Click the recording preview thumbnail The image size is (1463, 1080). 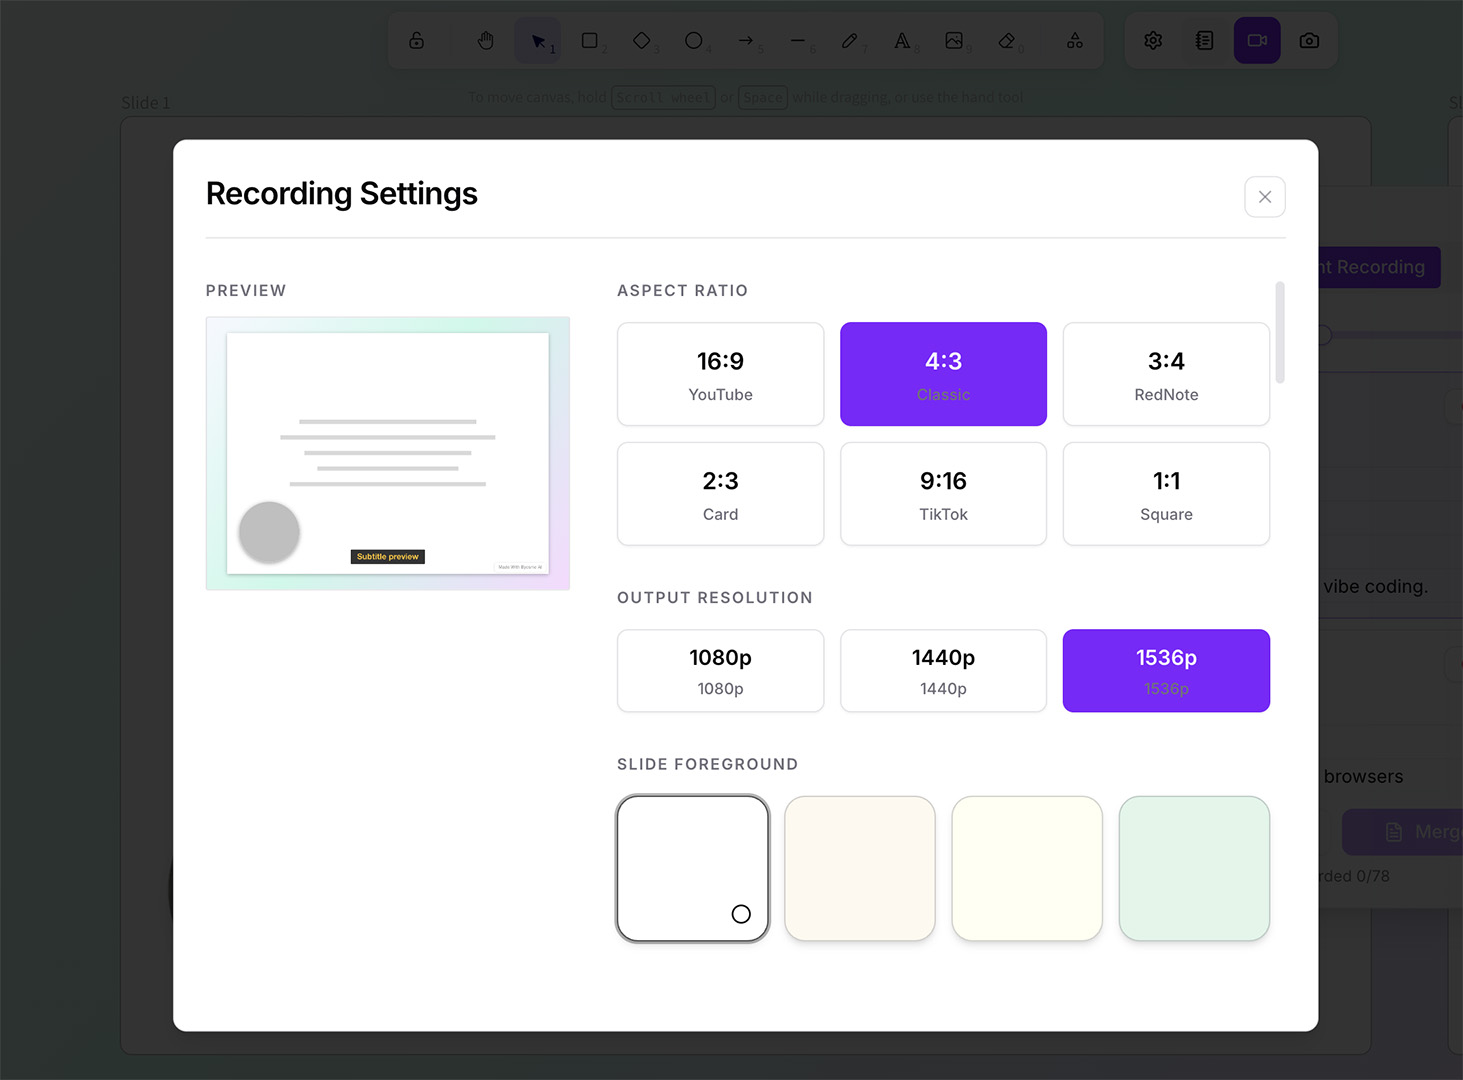(x=388, y=453)
